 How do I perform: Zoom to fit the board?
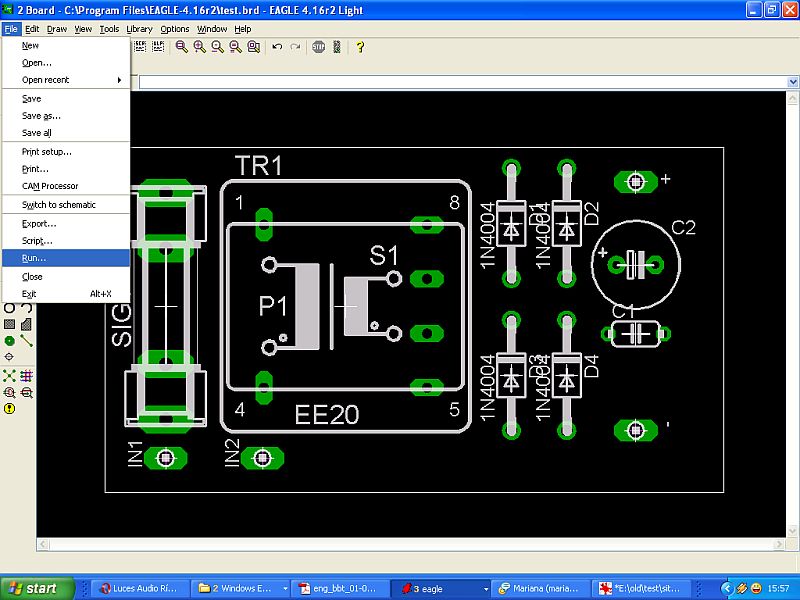181,47
